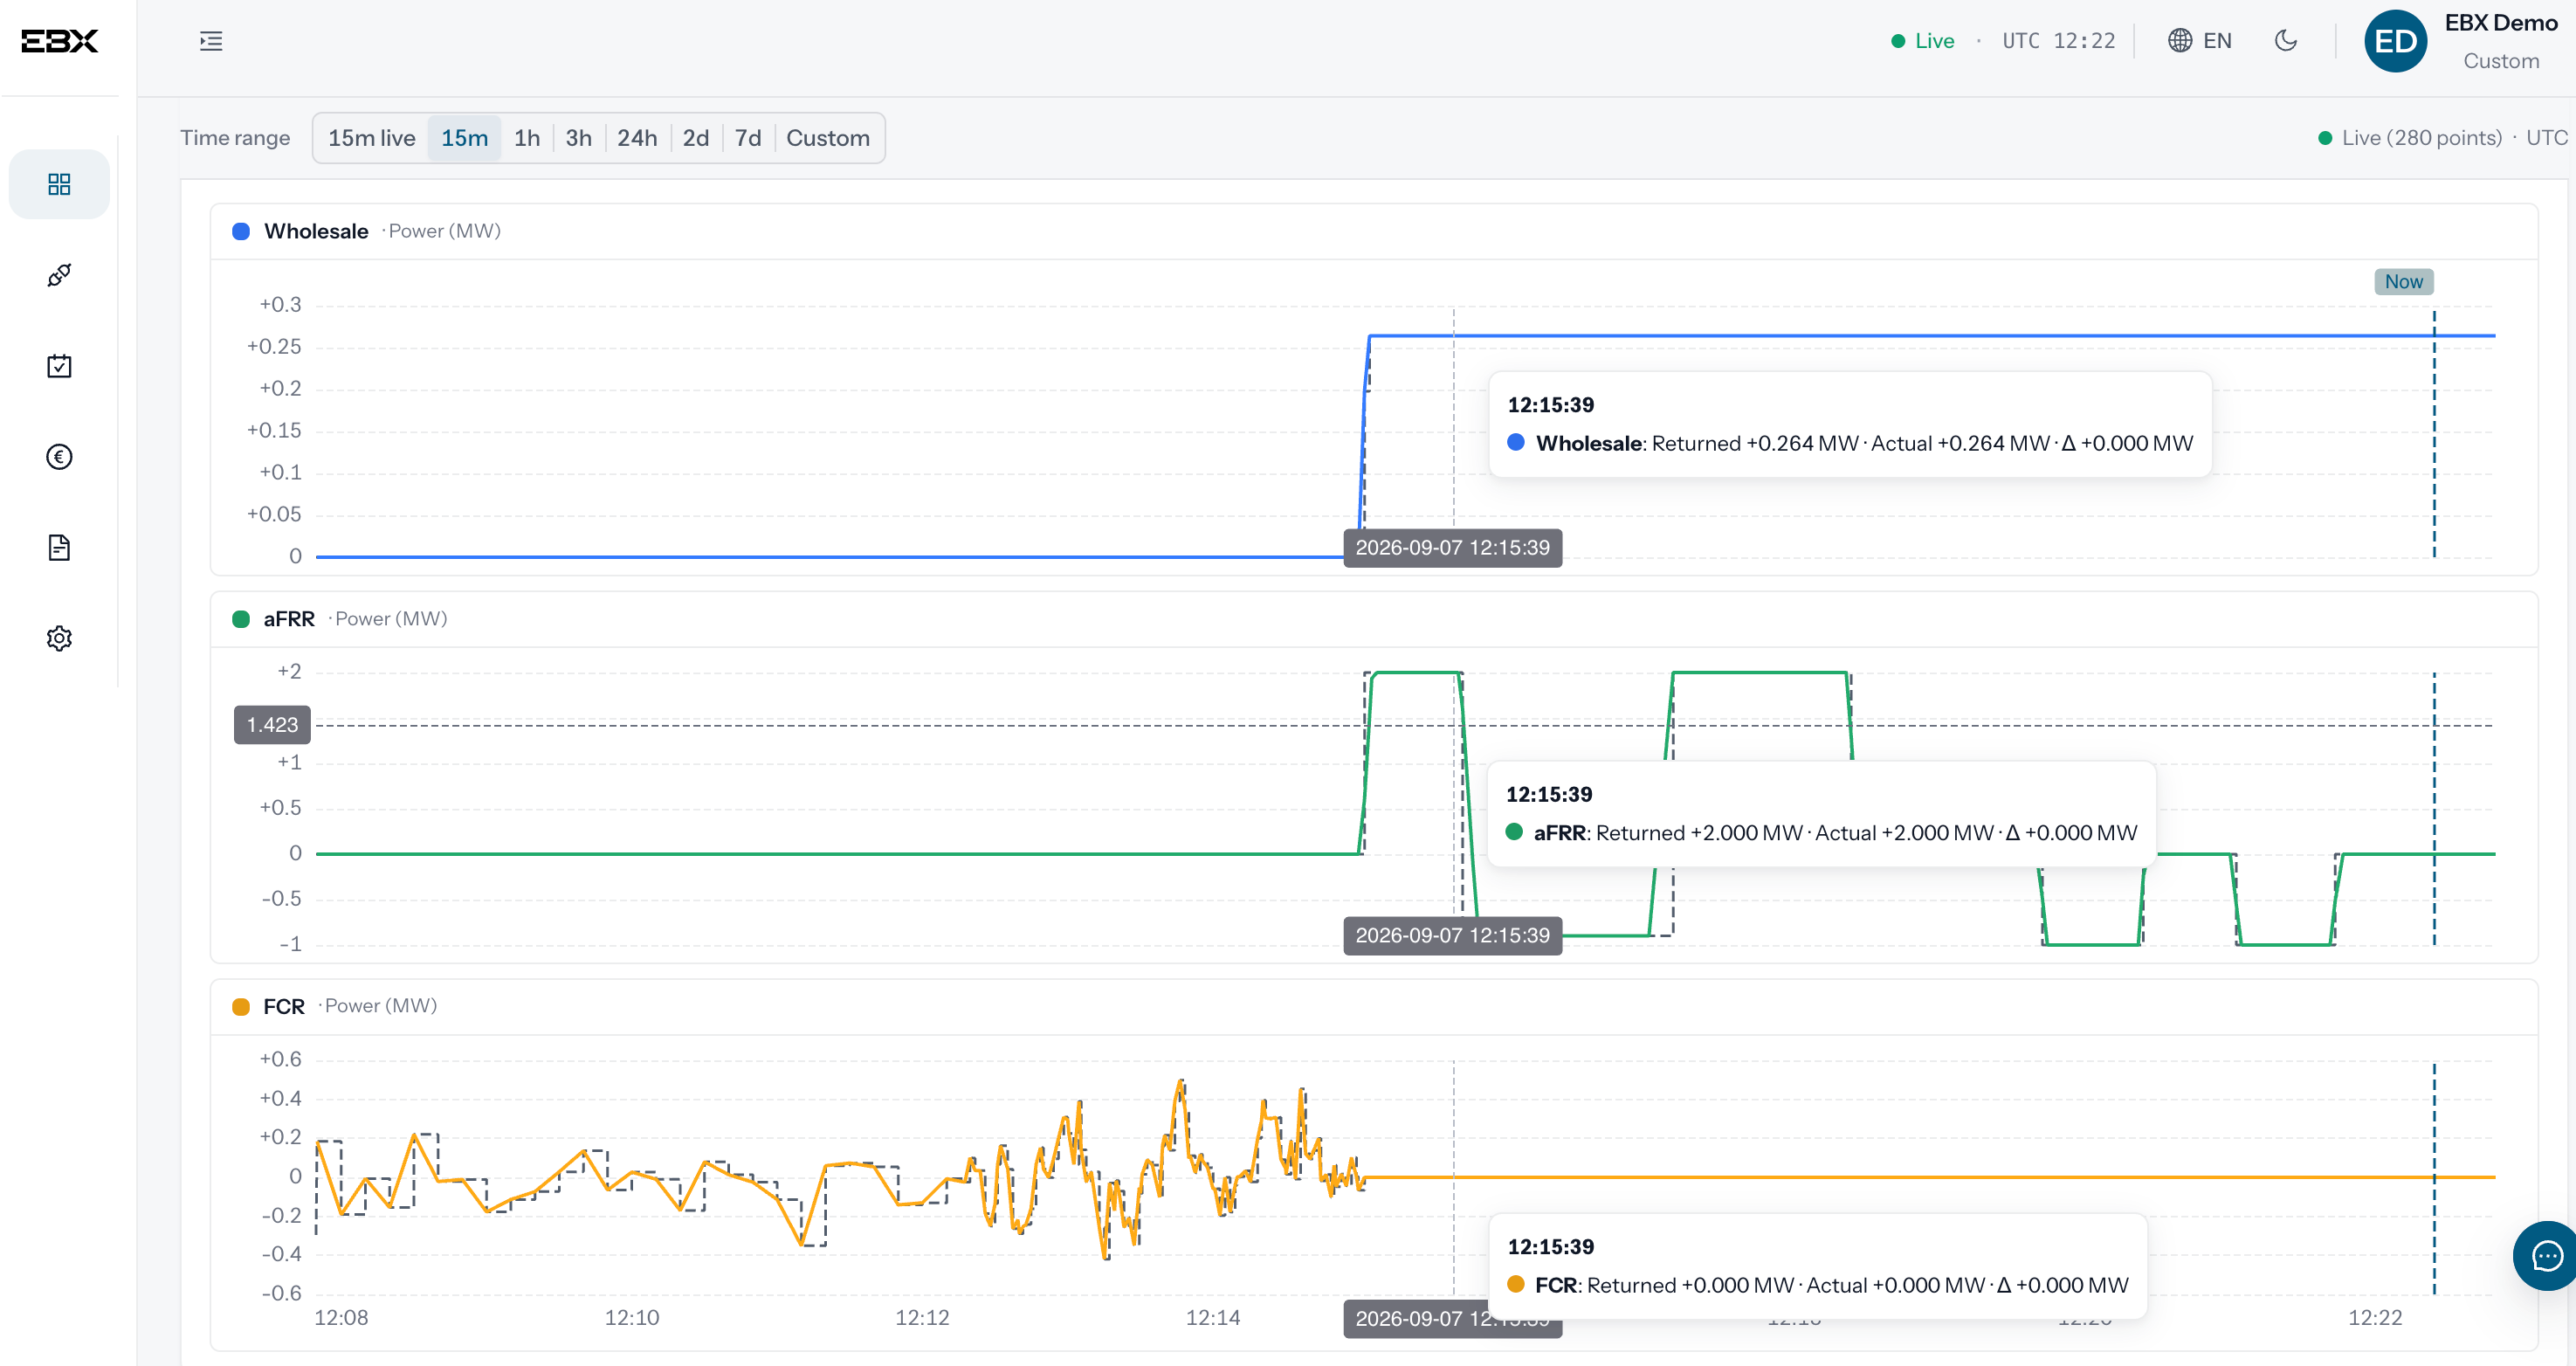This screenshot has width=2576, height=1366.
Task: Open the euro billing icon in sidebar
Action: click(59, 457)
